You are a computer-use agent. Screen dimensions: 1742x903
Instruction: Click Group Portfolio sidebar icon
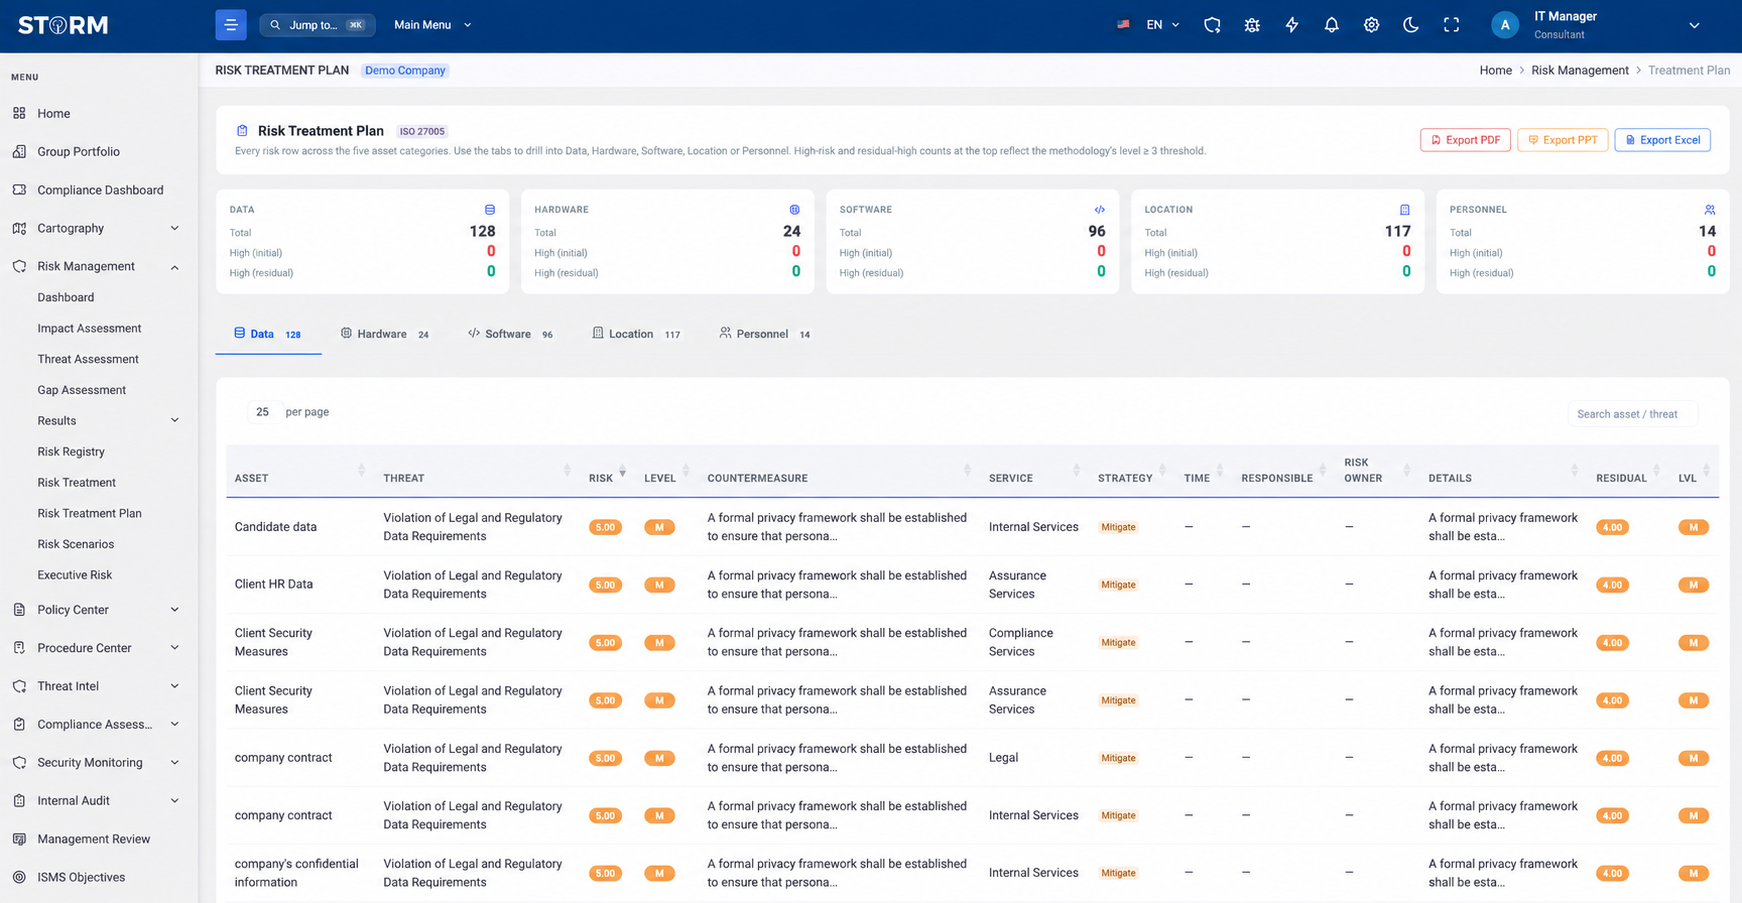(x=19, y=151)
